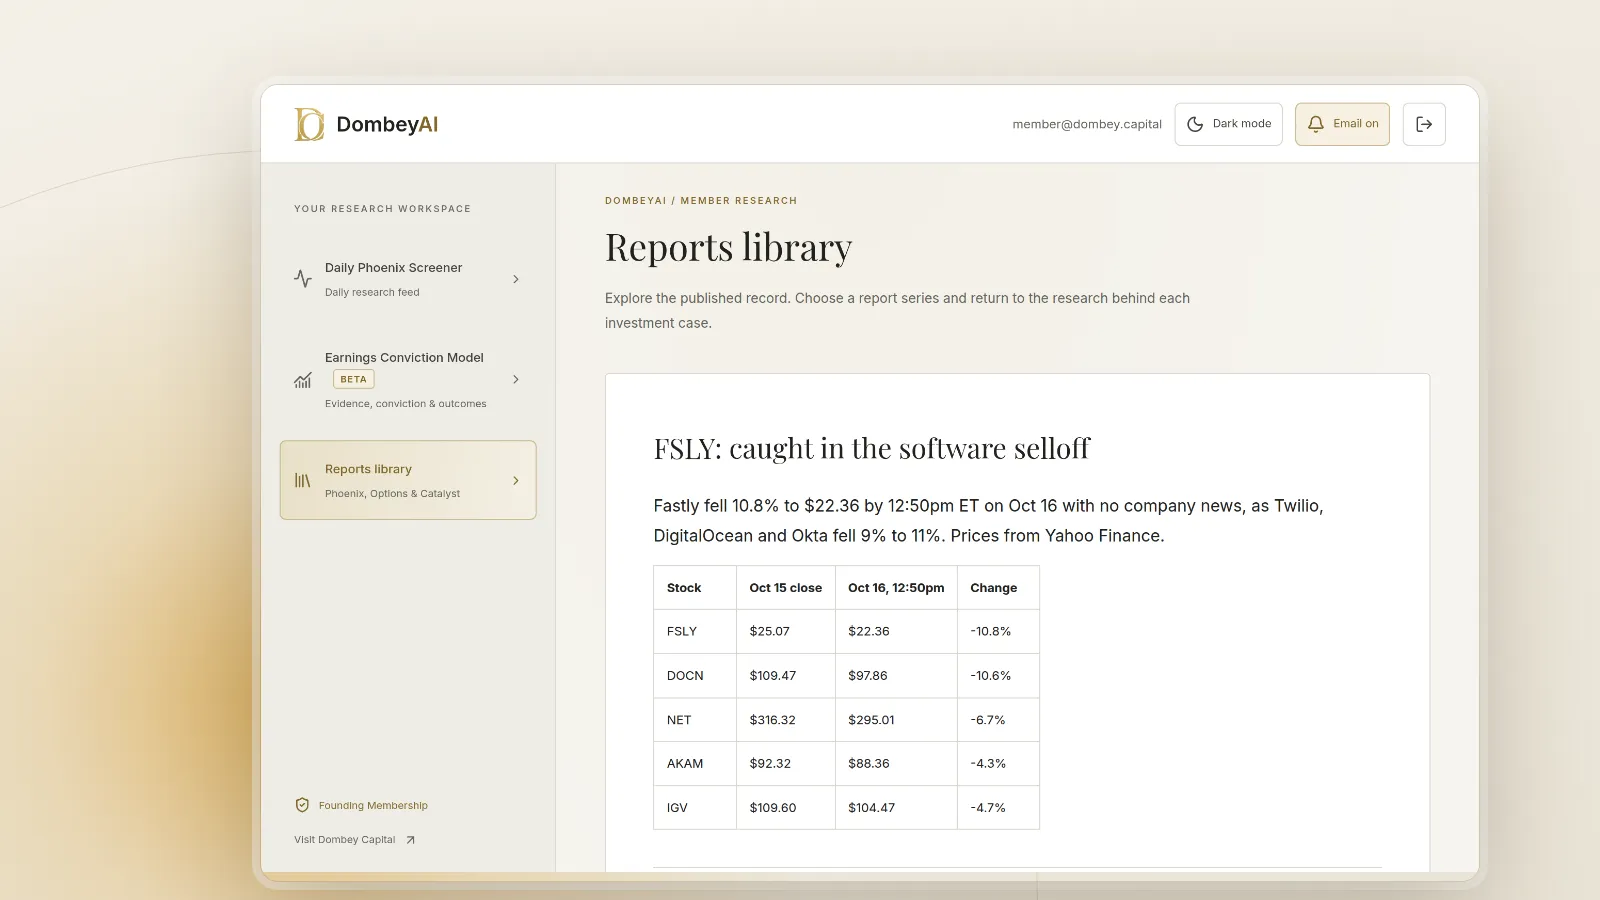Toggle Dark mode
This screenshot has height=900, width=1600.
(1228, 124)
